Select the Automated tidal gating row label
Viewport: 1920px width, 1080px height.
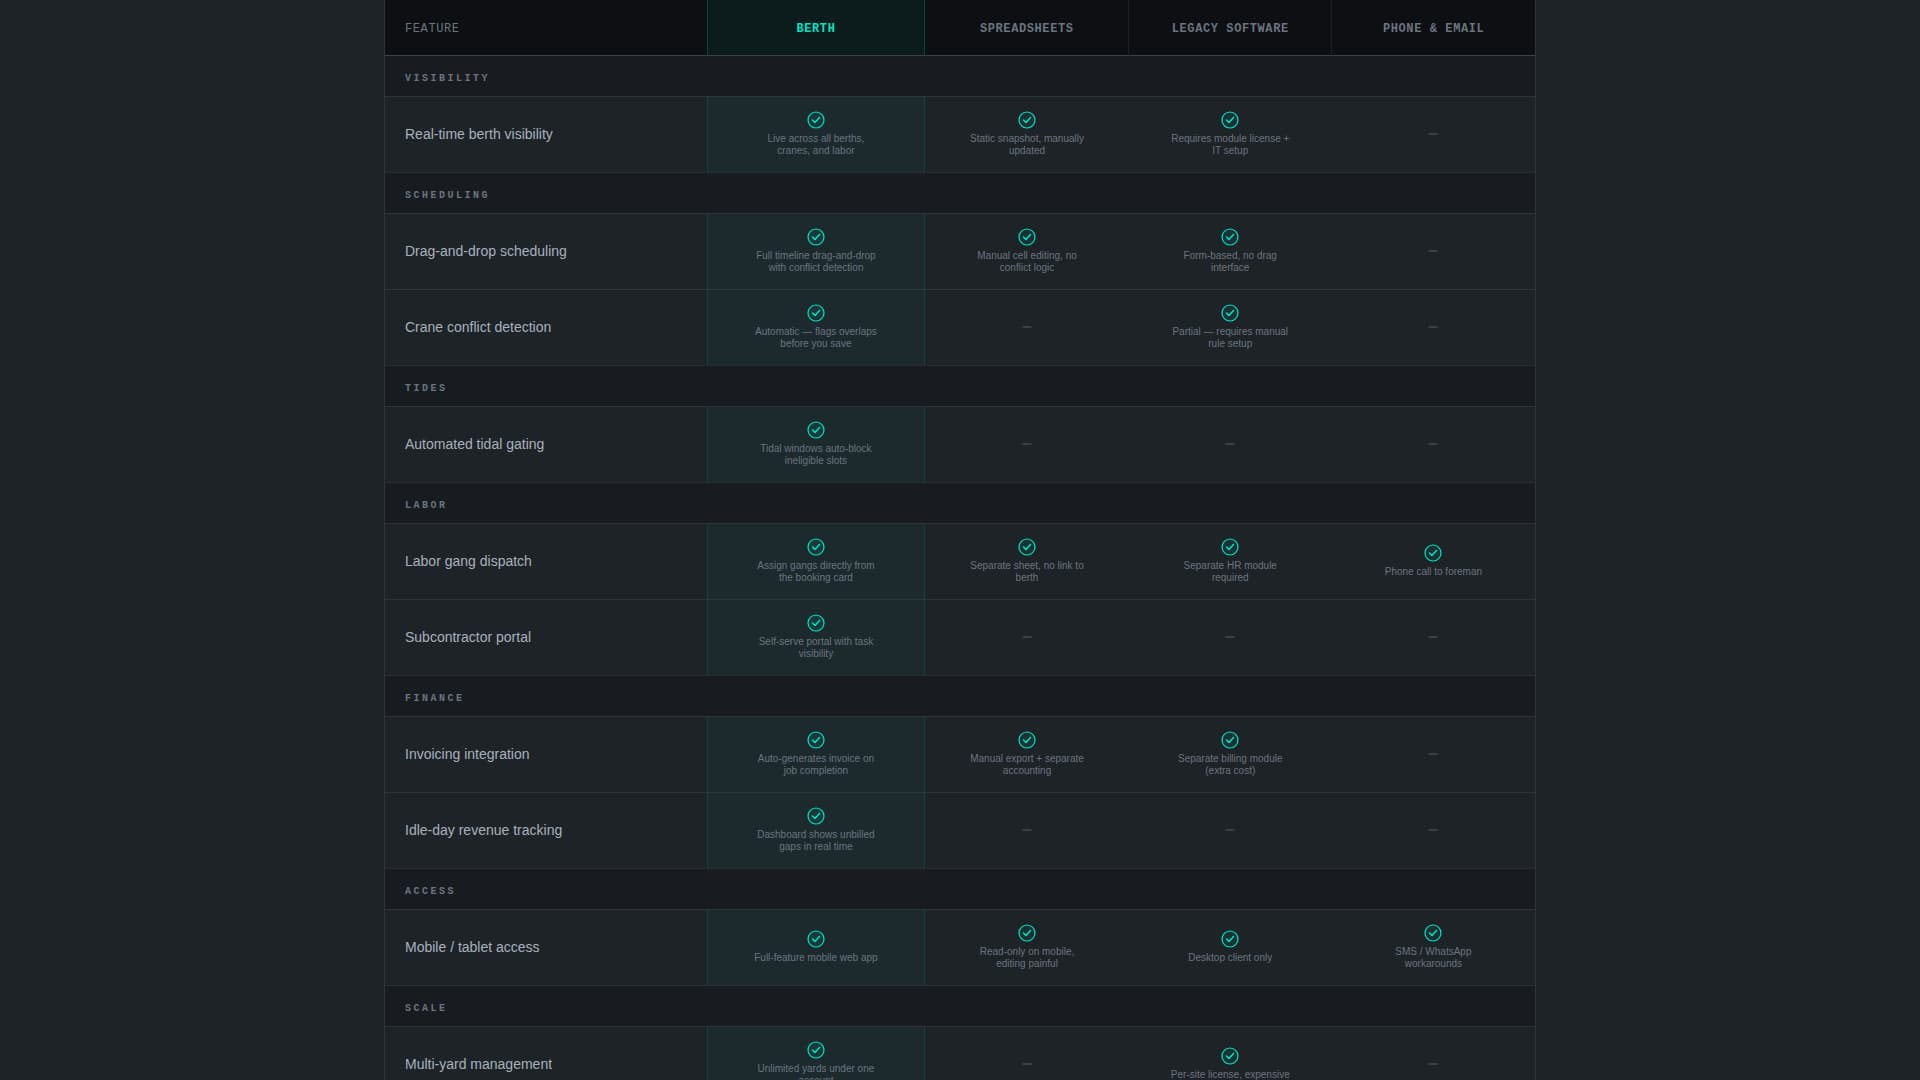tap(475, 444)
